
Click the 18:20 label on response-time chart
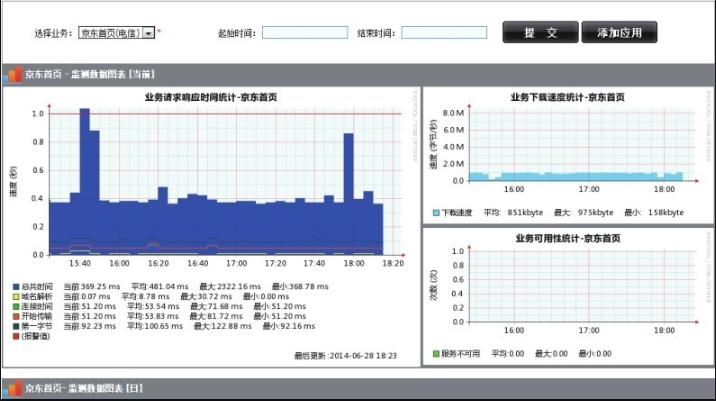tap(393, 264)
